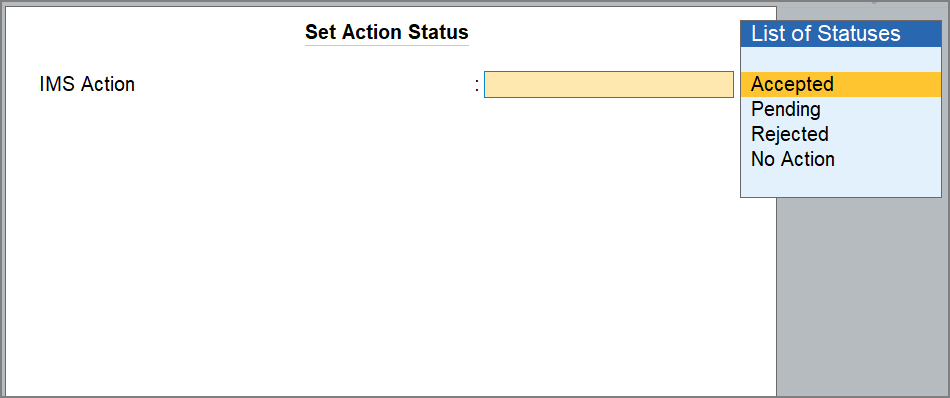Focus the IMS Action input field
The width and height of the screenshot is (950, 398).
pyautogui.click(x=608, y=84)
